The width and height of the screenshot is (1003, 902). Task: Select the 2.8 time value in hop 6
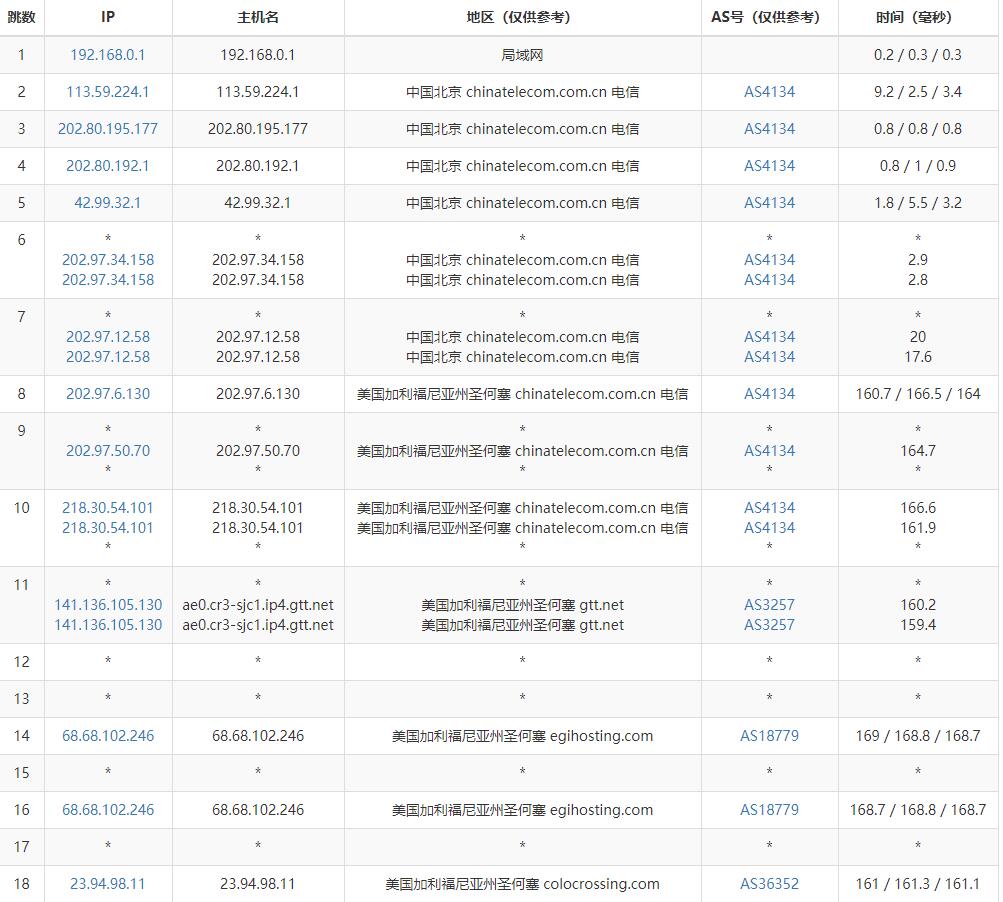coord(918,280)
